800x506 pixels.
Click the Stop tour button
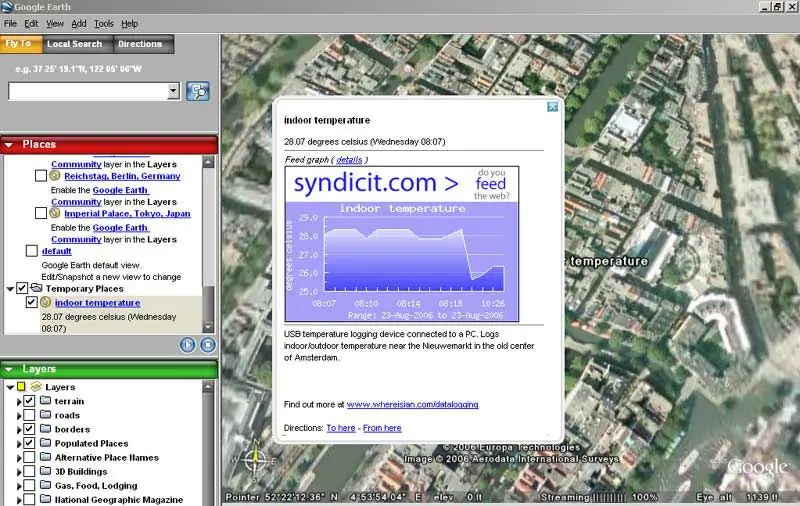(x=208, y=345)
